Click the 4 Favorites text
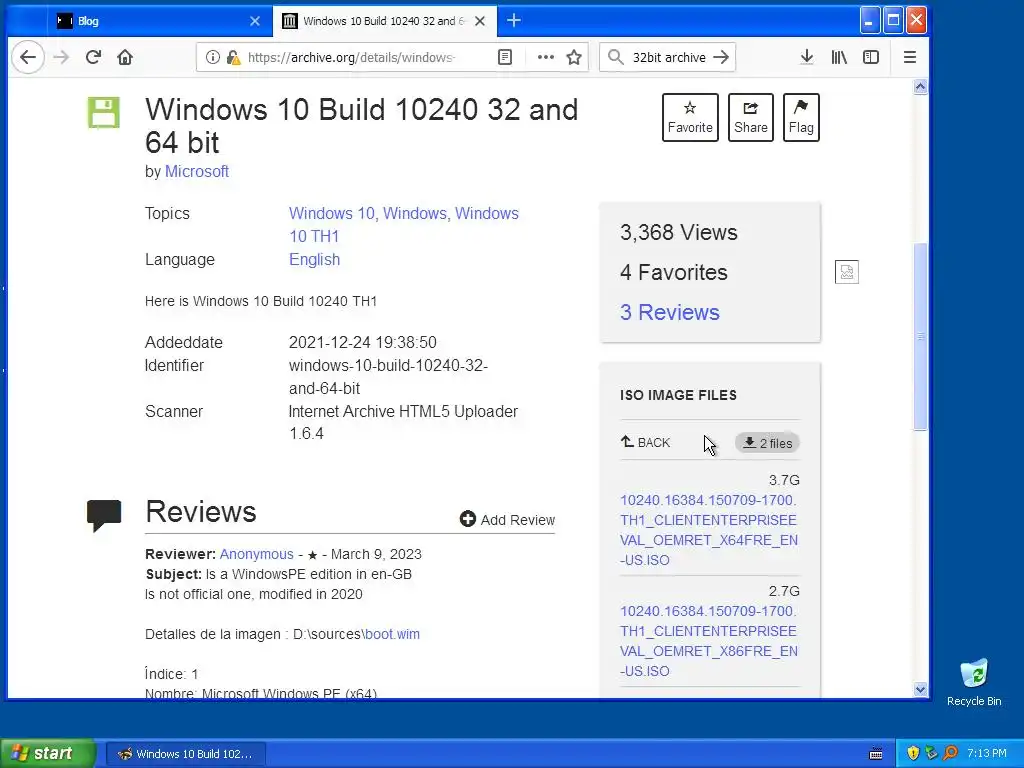Viewport: 1024px width, 768px height. click(673, 272)
